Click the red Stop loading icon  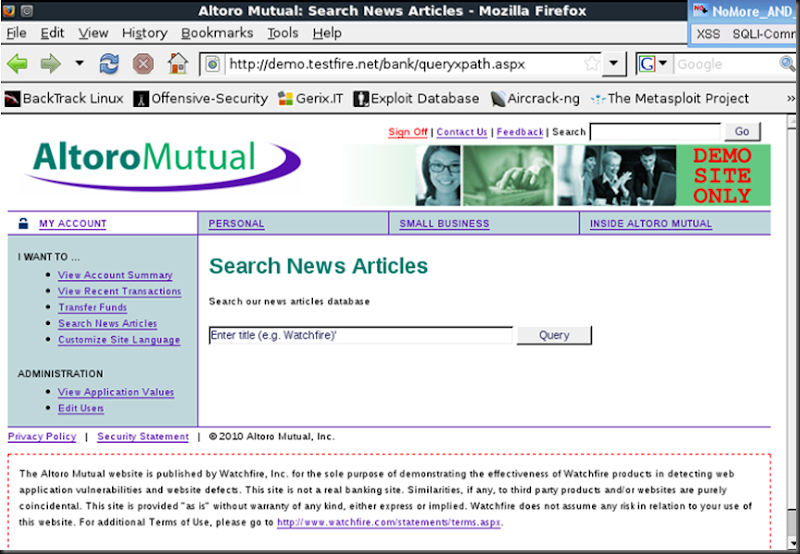point(143,64)
